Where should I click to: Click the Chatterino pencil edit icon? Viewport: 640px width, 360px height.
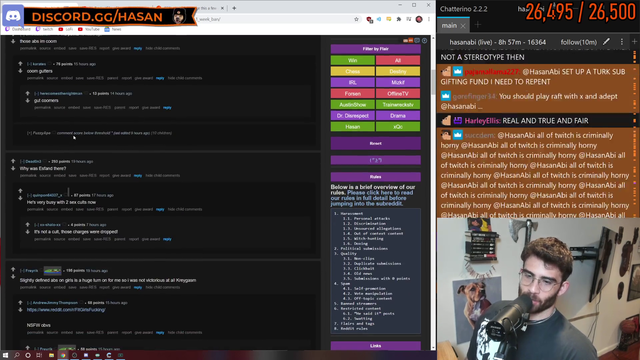click(607, 42)
